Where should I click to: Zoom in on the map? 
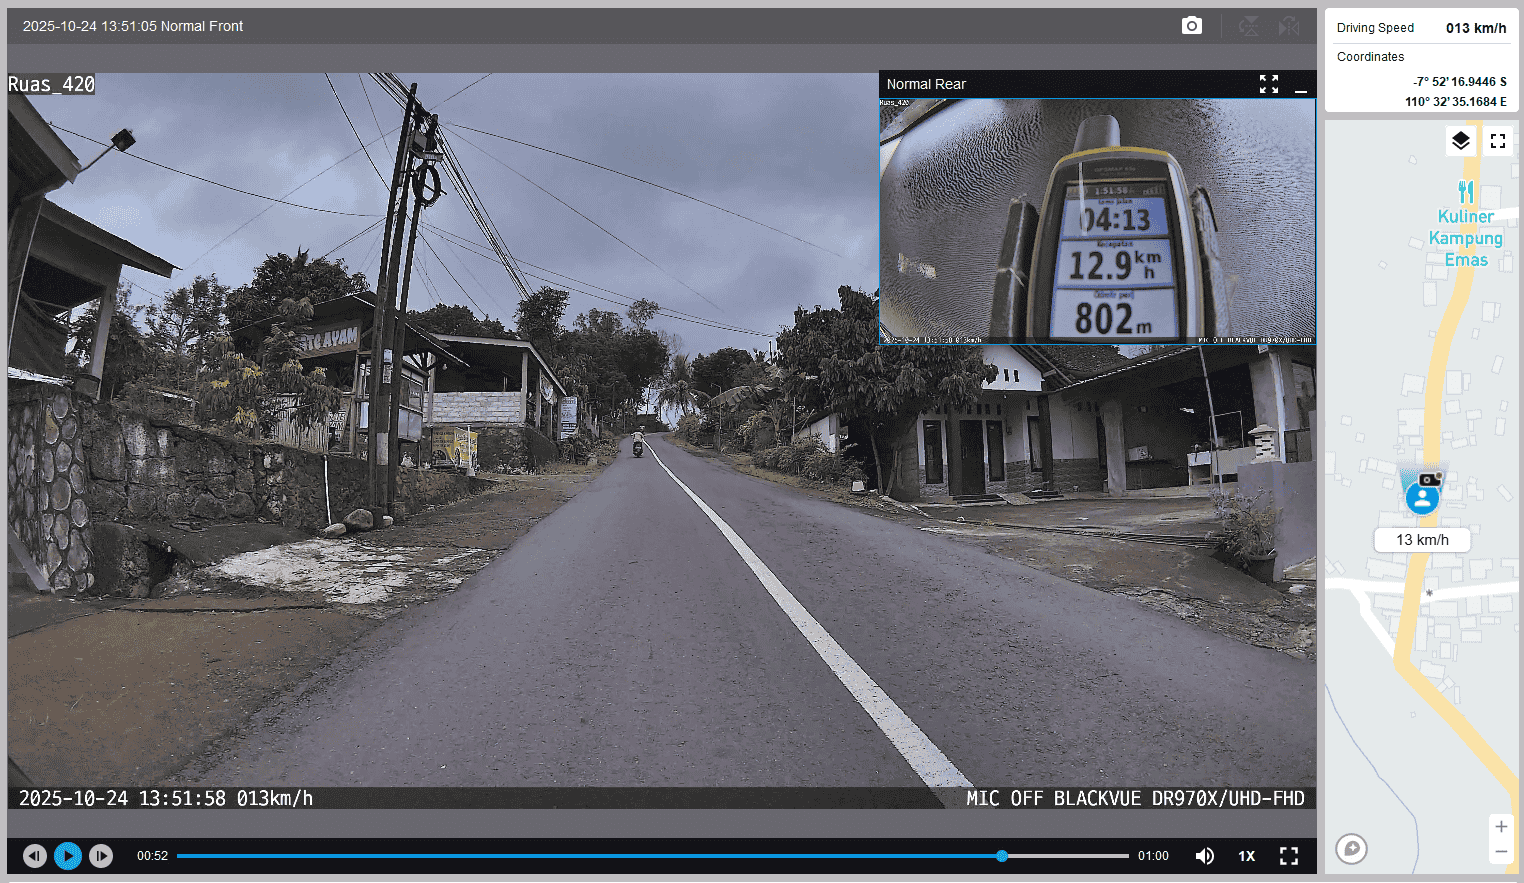(x=1500, y=827)
